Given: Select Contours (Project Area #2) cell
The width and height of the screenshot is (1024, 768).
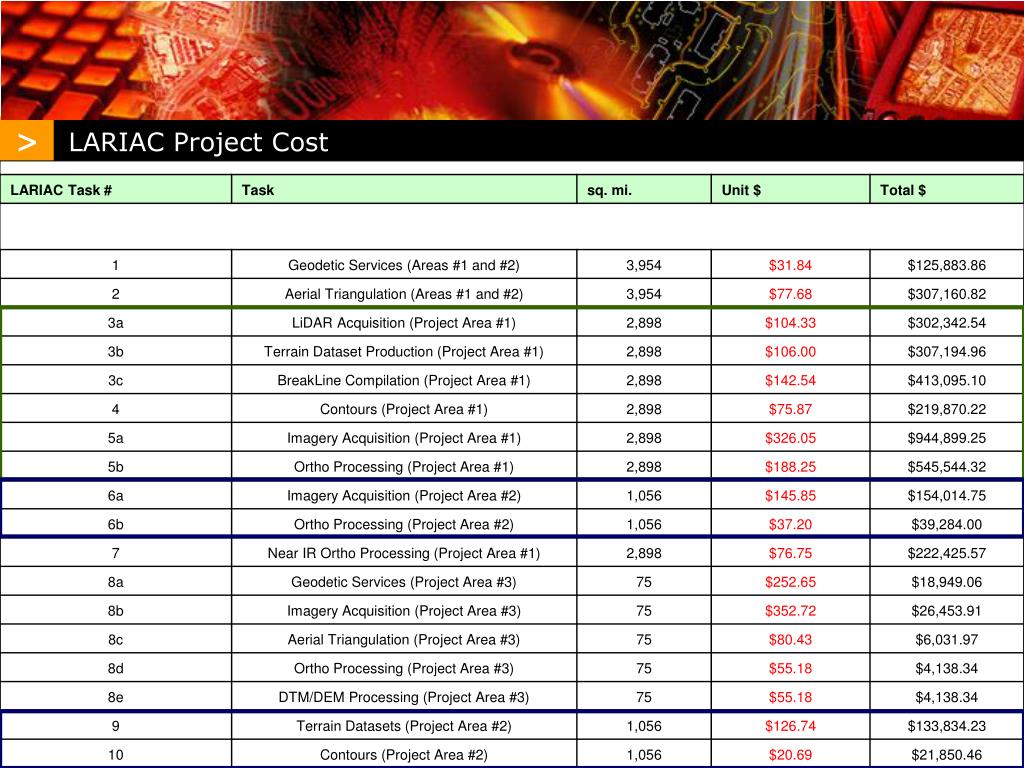Looking at the screenshot, I should pos(404,754).
